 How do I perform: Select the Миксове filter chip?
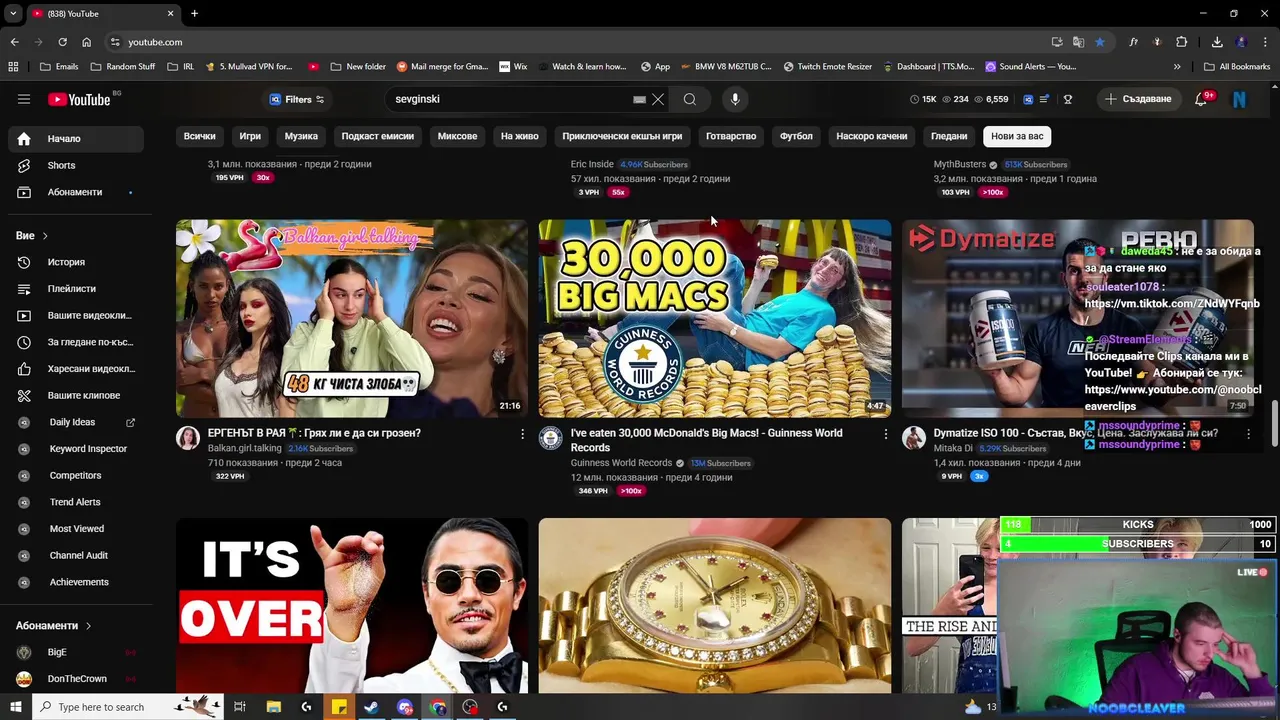coord(457,136)
